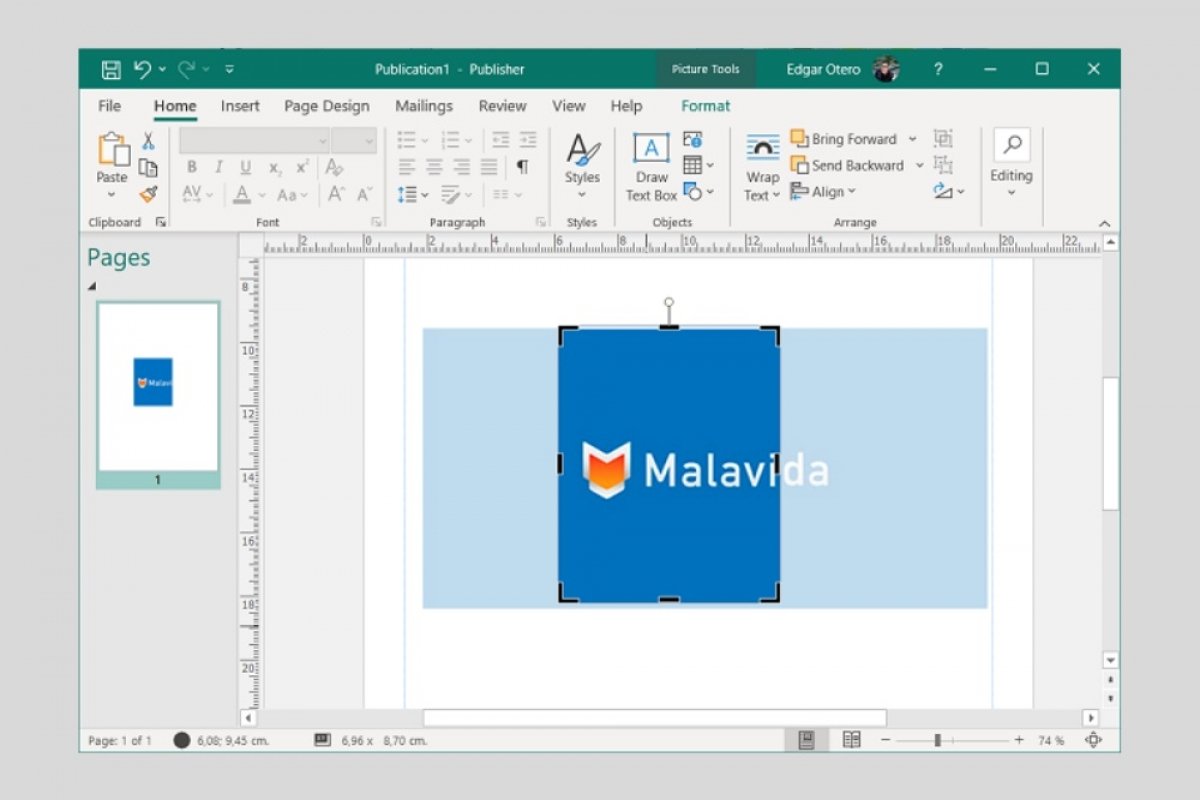Zoom out with the minus button
Image resolution: width=1200 pixels, height=800 pixels.
coord(885,740)
